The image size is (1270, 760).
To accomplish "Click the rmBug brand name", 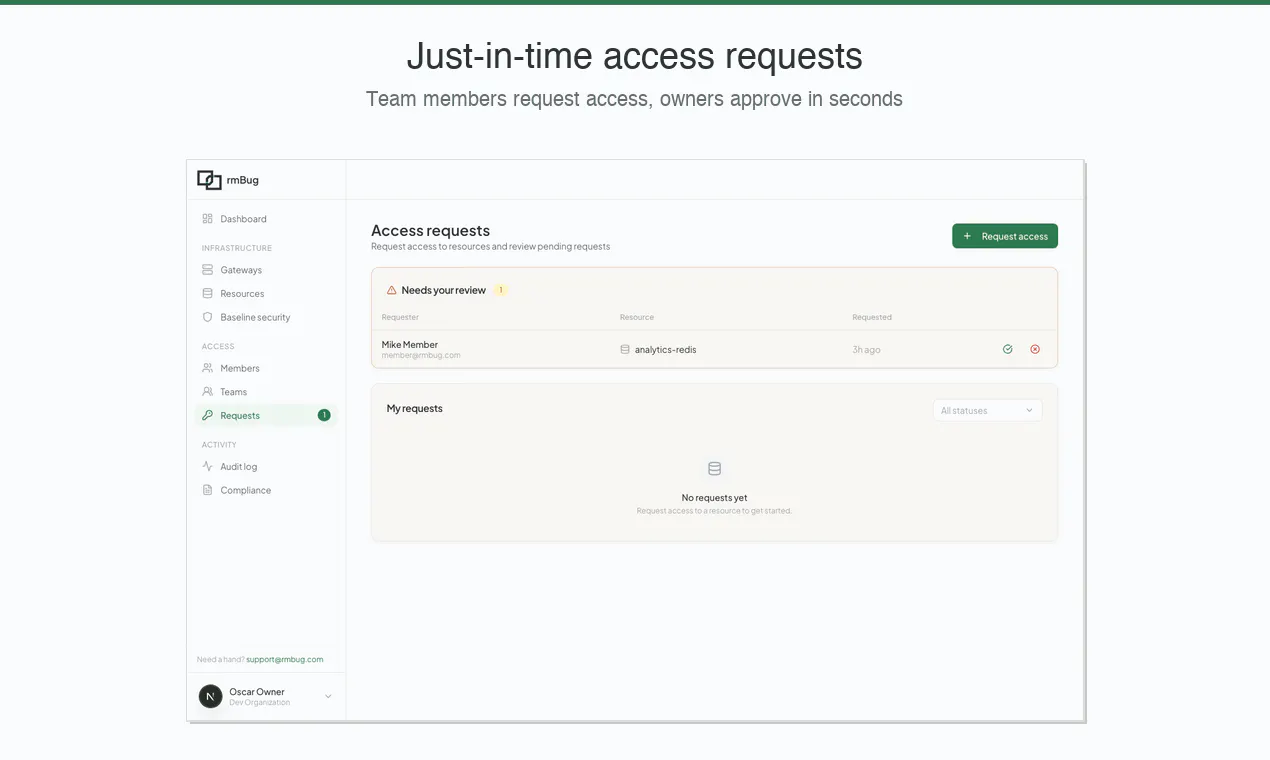I will [243, 180].
